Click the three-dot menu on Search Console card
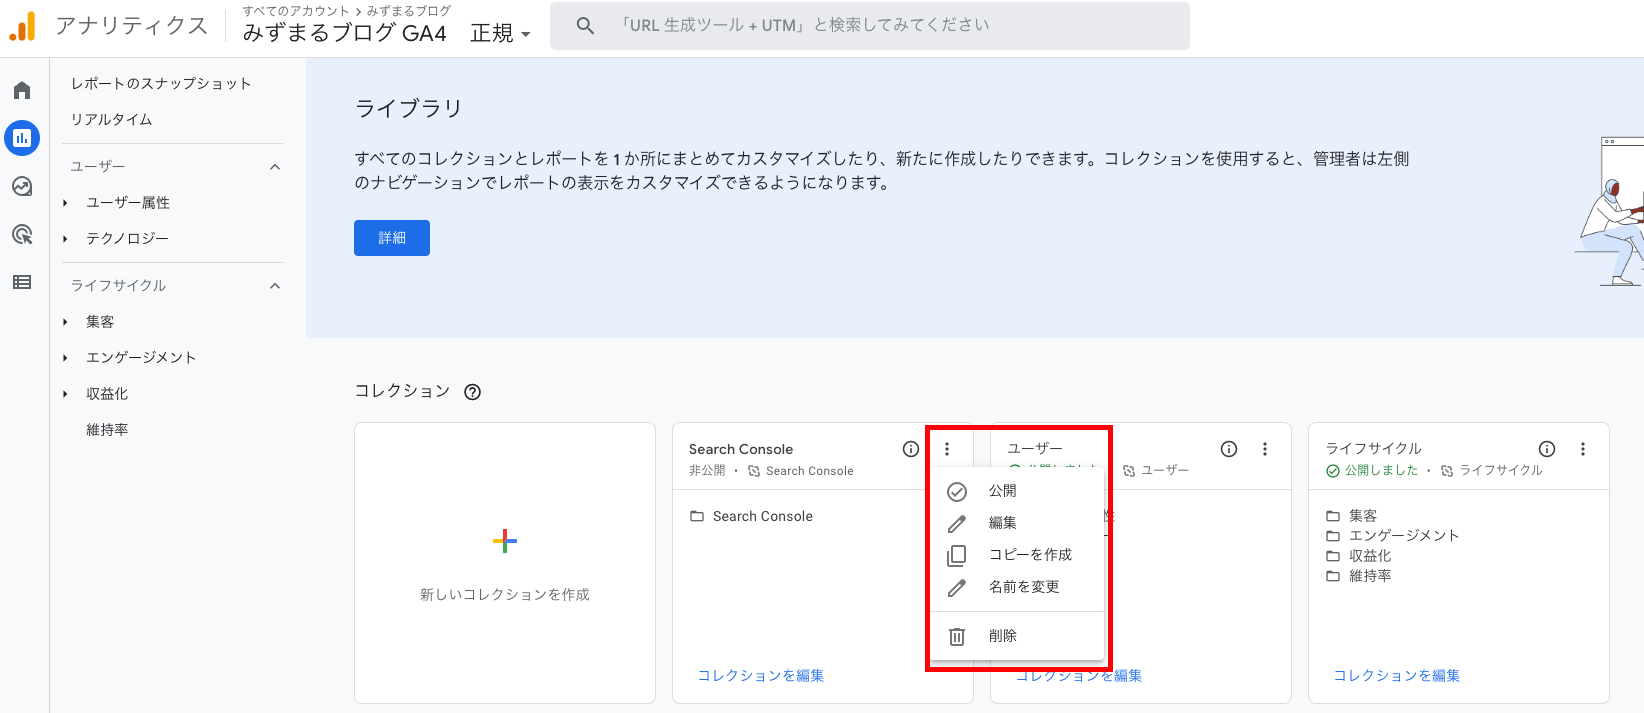Image resolution: width=1644 pixels, height=713 pixels. [x=947, y=449]
